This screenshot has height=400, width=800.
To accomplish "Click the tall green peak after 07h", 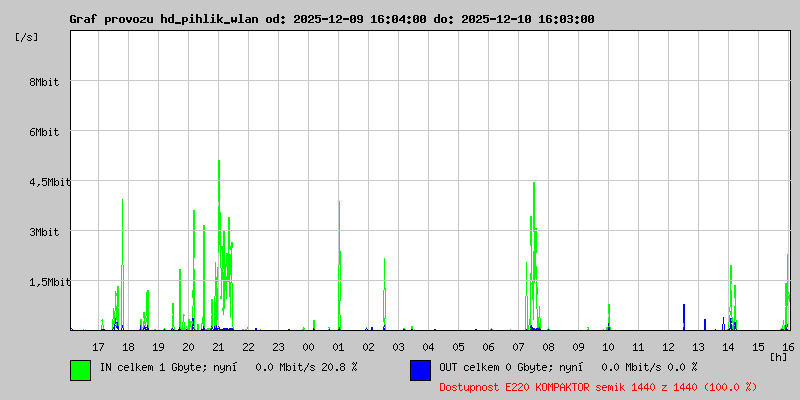I will [534, 255].
